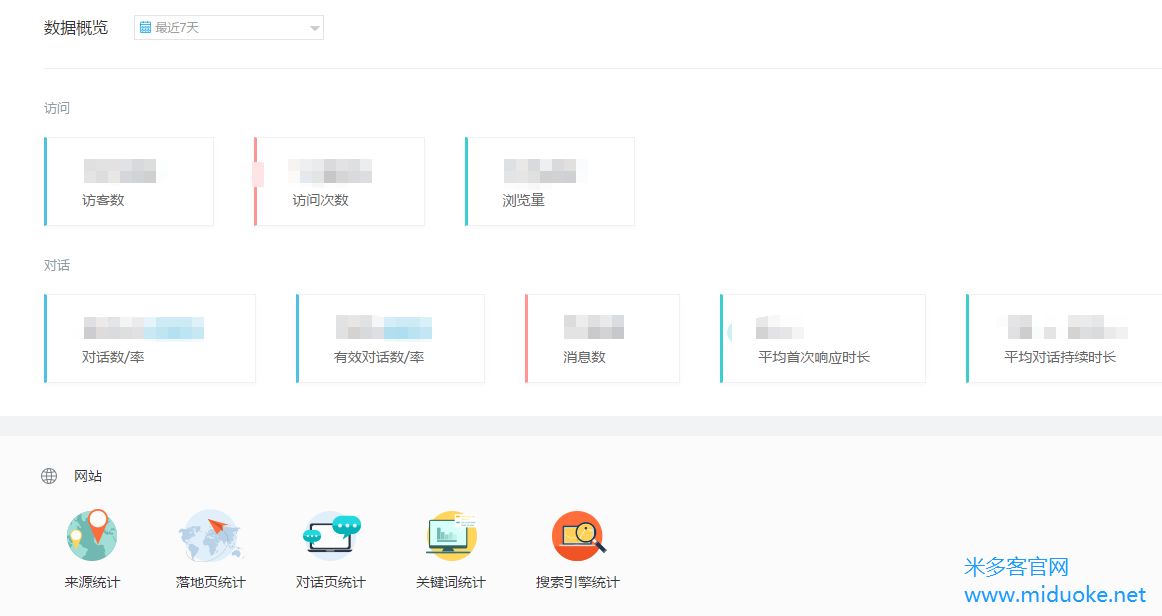Select the 对话数/率 card
This screenshot has height=616, width=1162.
click(x=151, y=339)
